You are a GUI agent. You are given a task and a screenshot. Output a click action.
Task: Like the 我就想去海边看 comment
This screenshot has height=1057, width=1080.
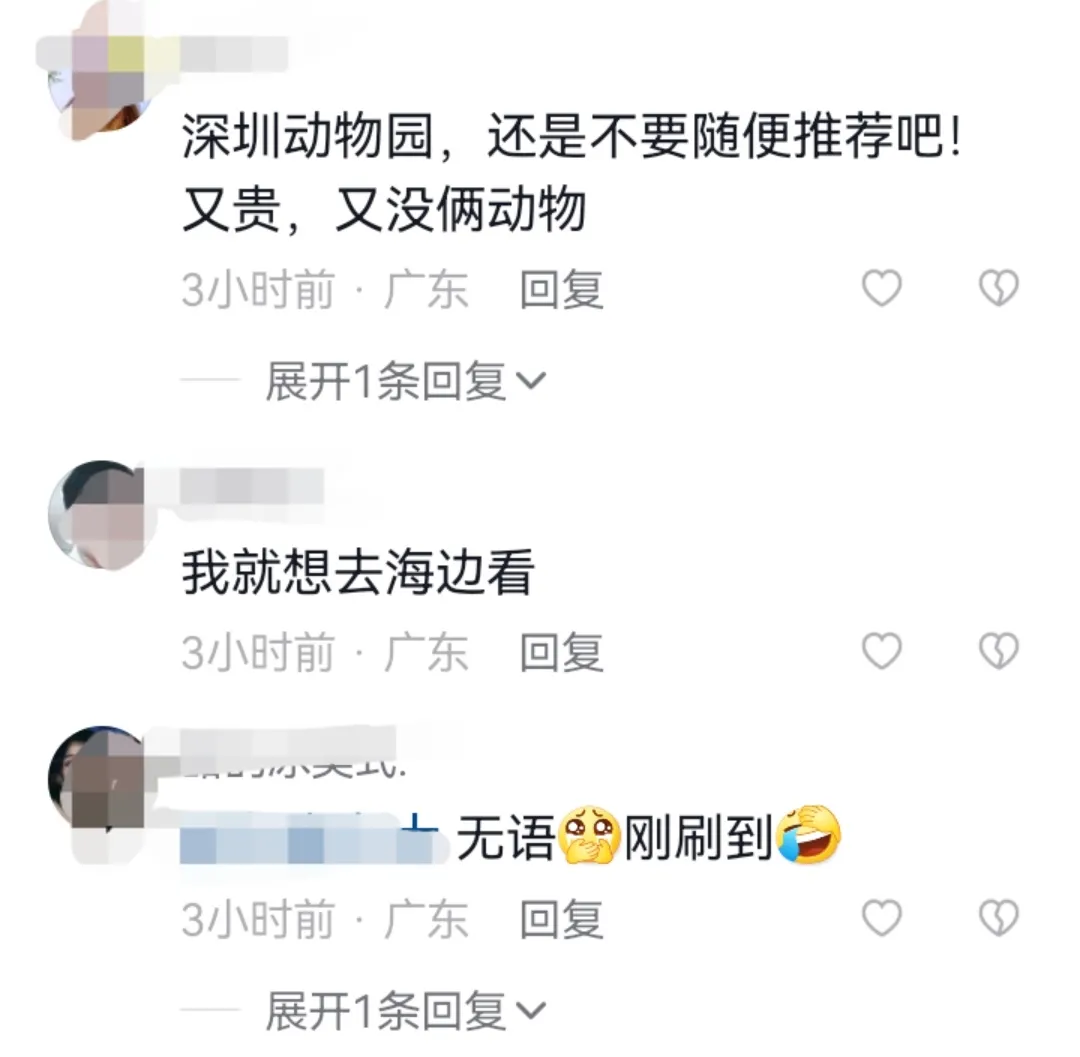click(882, 650)
